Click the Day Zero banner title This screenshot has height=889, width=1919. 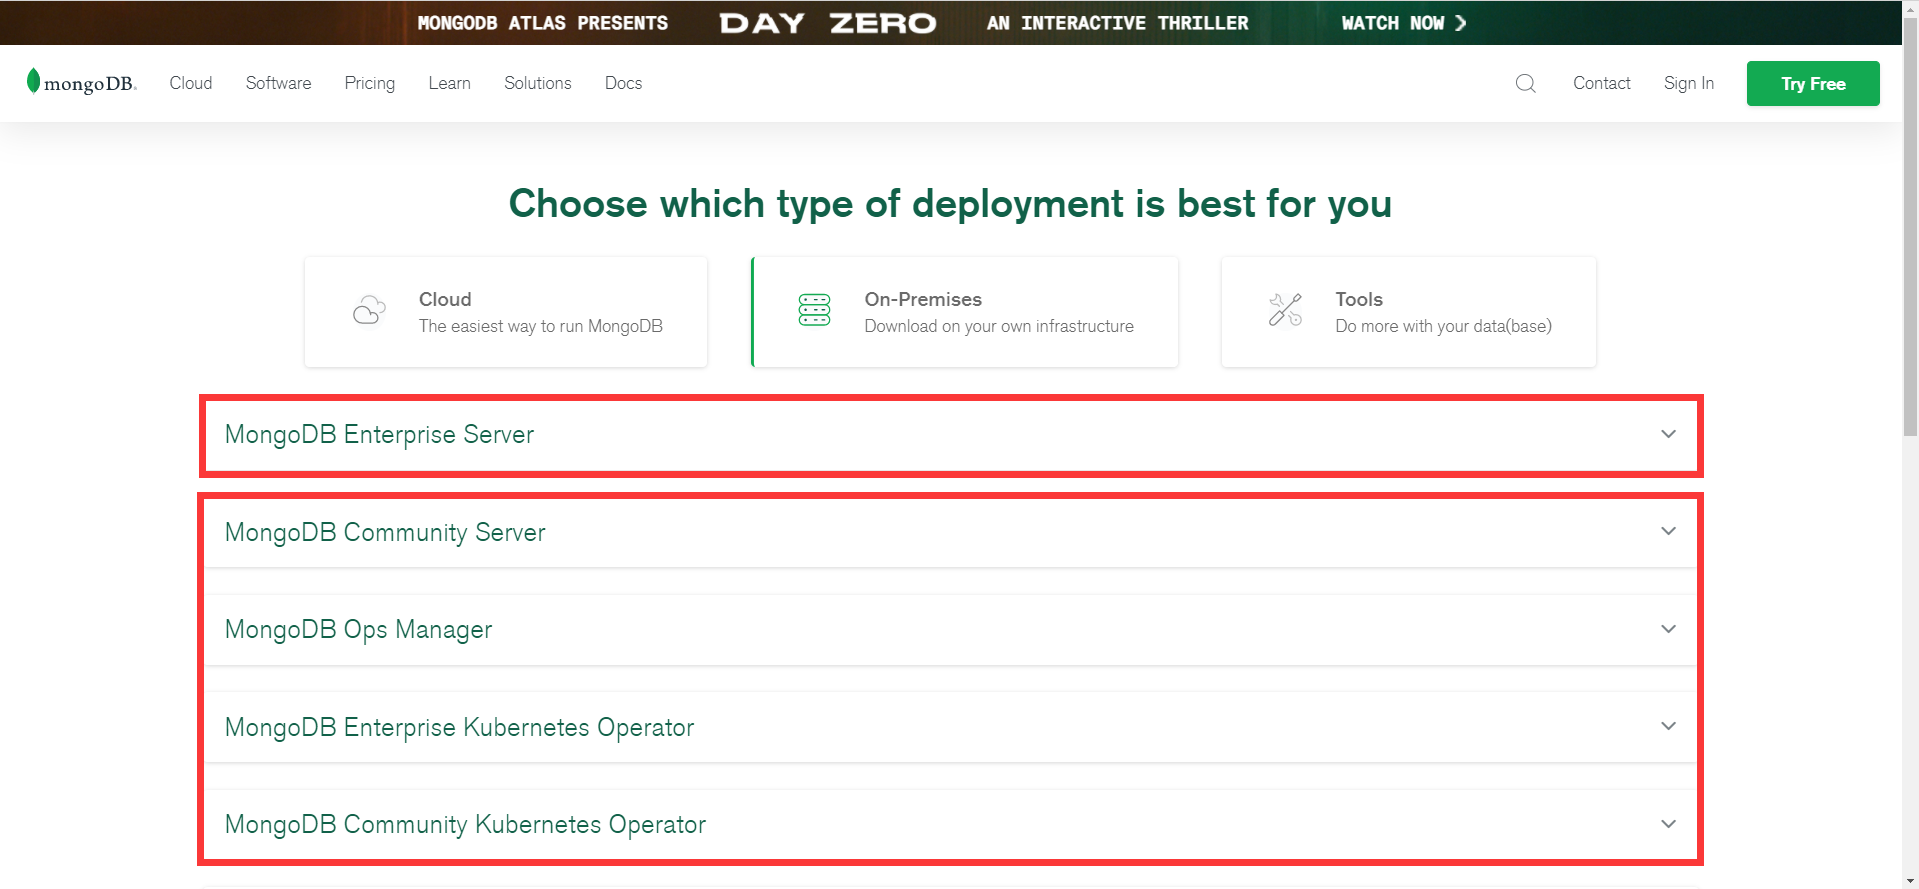pyautogui.click(x=828, y=23)
